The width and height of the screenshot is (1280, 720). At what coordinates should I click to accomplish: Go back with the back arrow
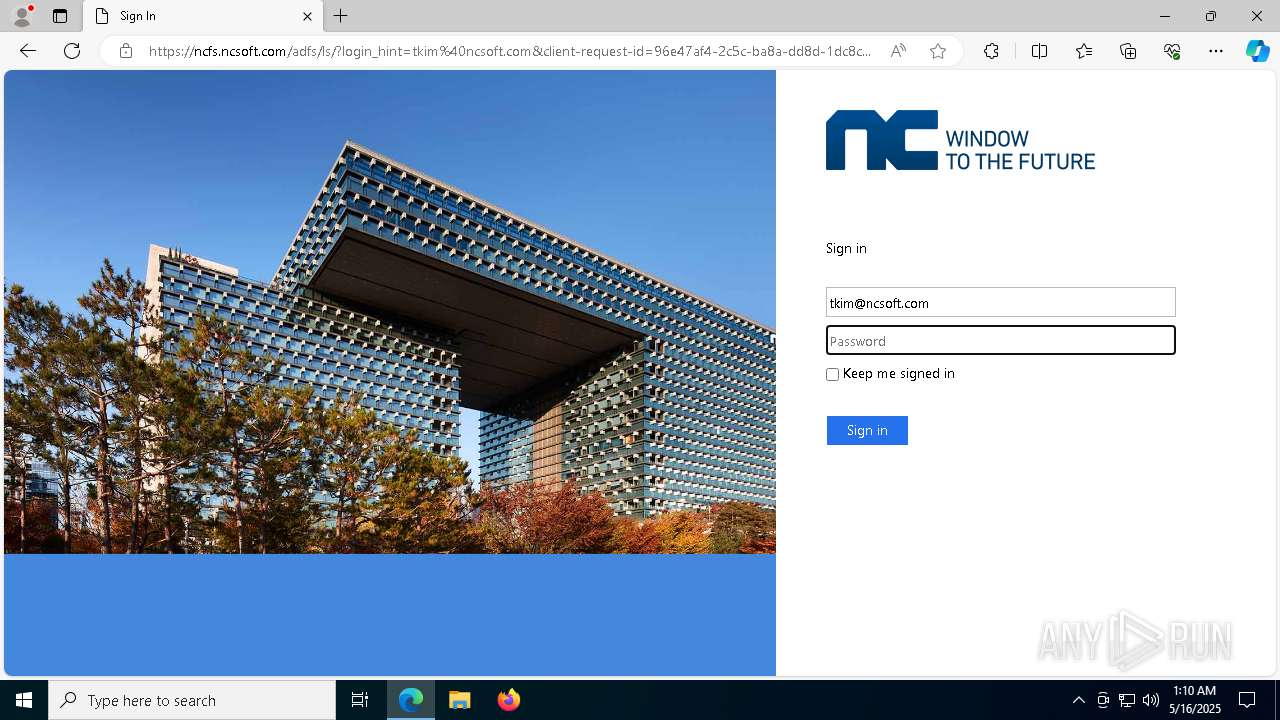(x=28, y=51)
